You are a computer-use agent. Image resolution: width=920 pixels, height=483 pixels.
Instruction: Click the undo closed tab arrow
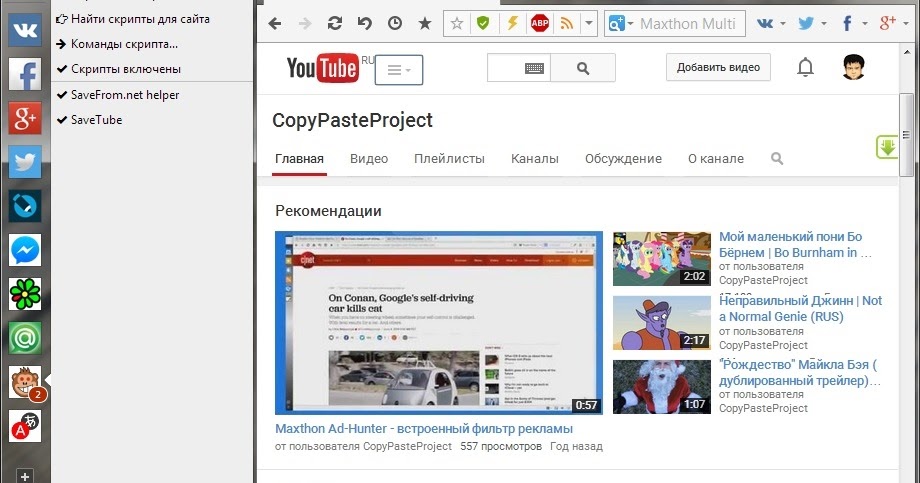365,23
